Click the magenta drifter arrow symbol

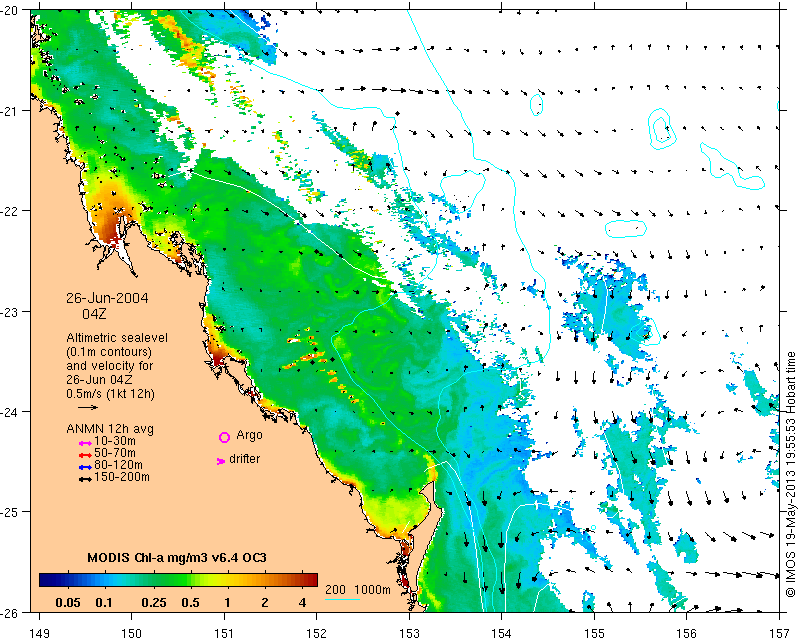click(220, 461)
